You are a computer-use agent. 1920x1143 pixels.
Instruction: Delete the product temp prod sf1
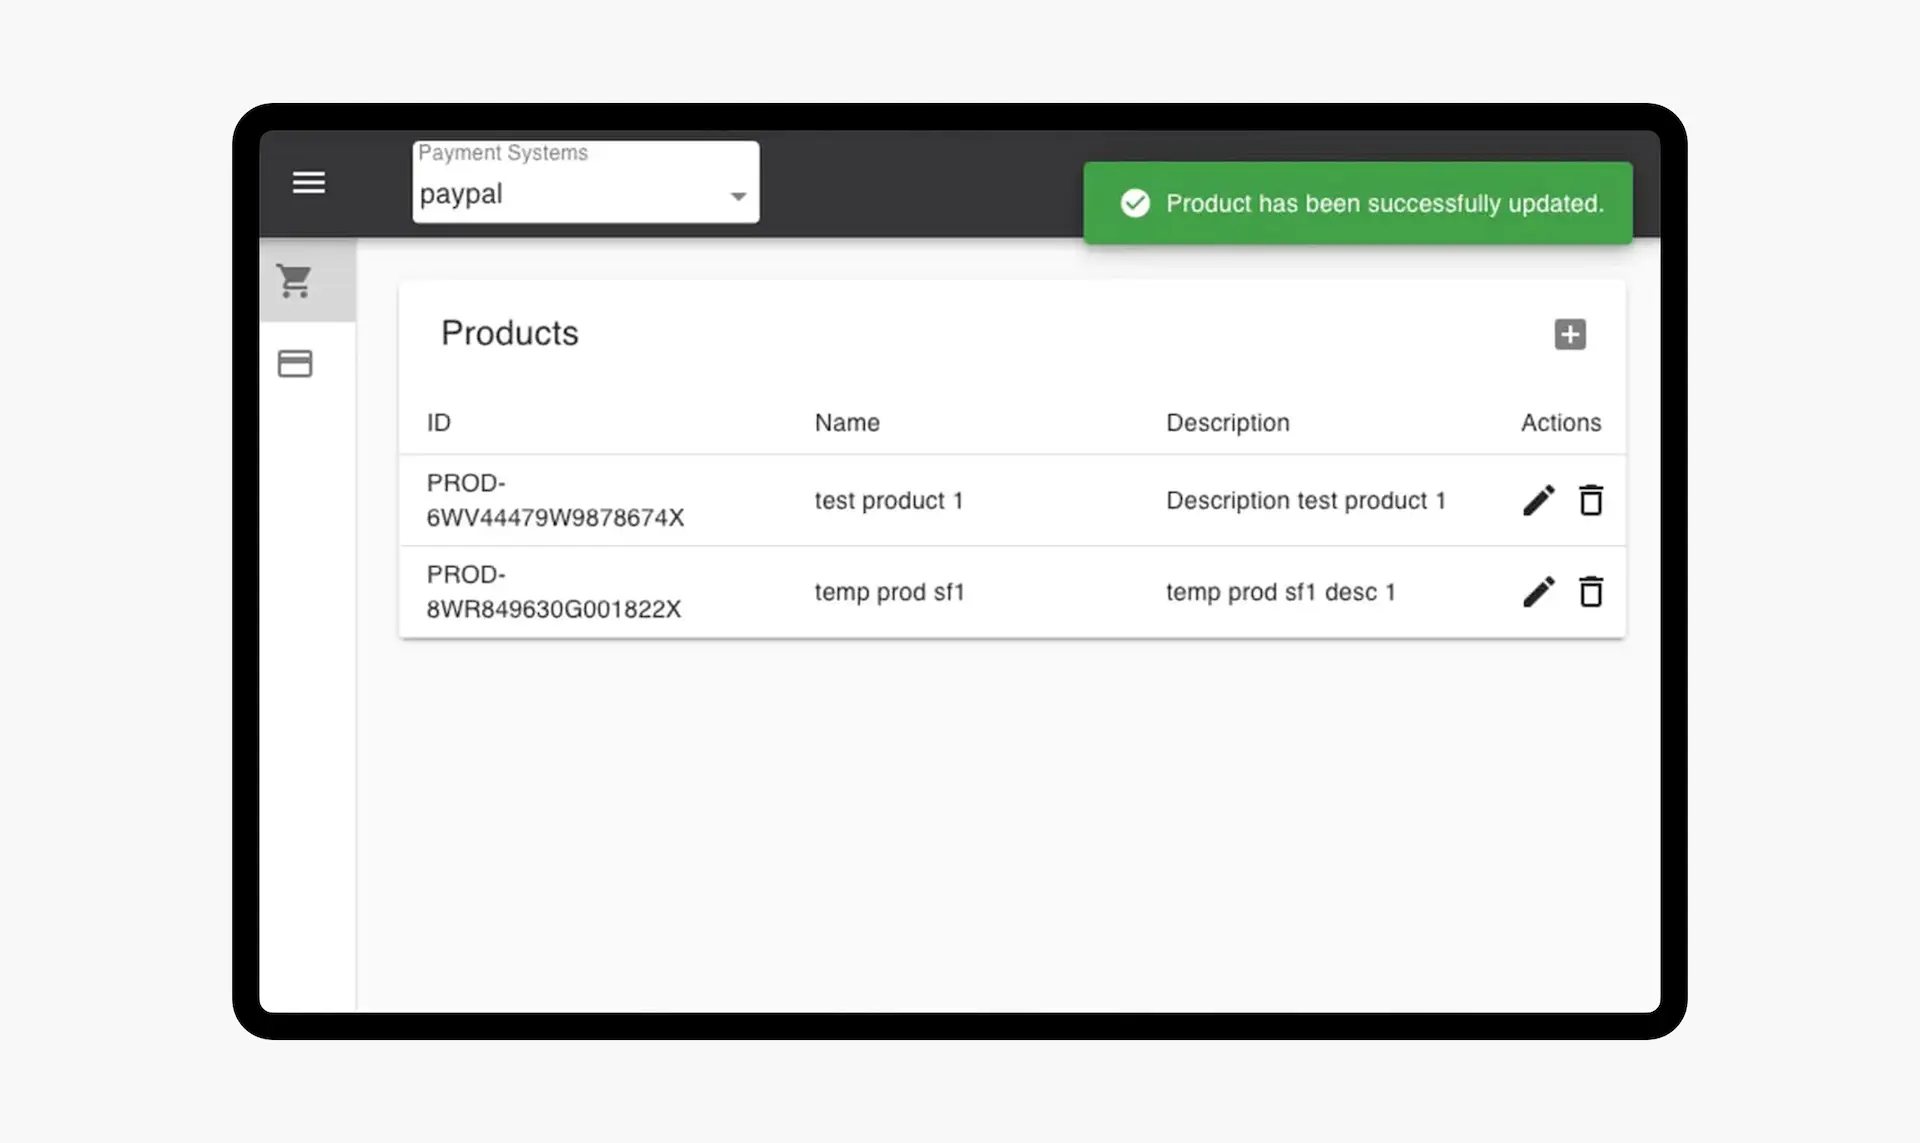click(x=1591, y=591)
